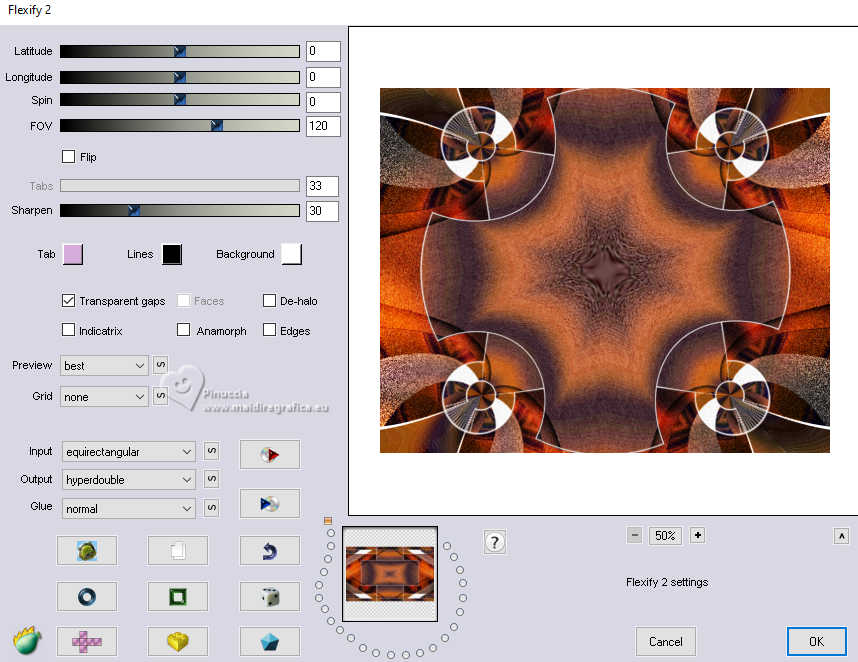Open the question mark help button
Viewport: 858px width, 662px height.
tap(495, 542)
